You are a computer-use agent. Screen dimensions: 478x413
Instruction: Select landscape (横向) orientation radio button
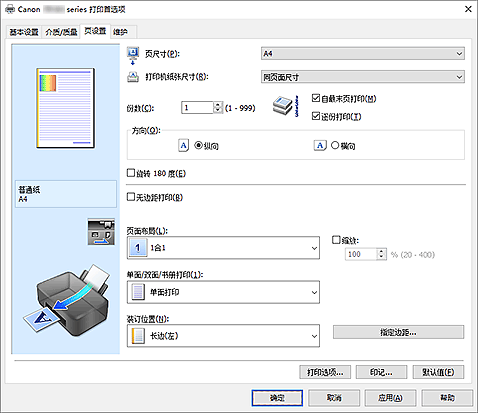pyautogui.click(x=335, y=145)
